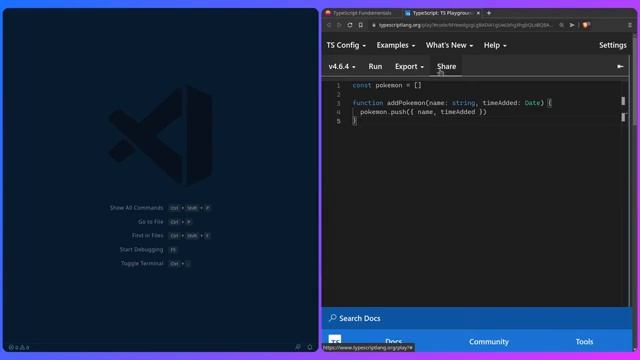This screenshot has width=640, height=360.
Task: Click 'Start Debugging' in VS Code
Action: point(141,249)
